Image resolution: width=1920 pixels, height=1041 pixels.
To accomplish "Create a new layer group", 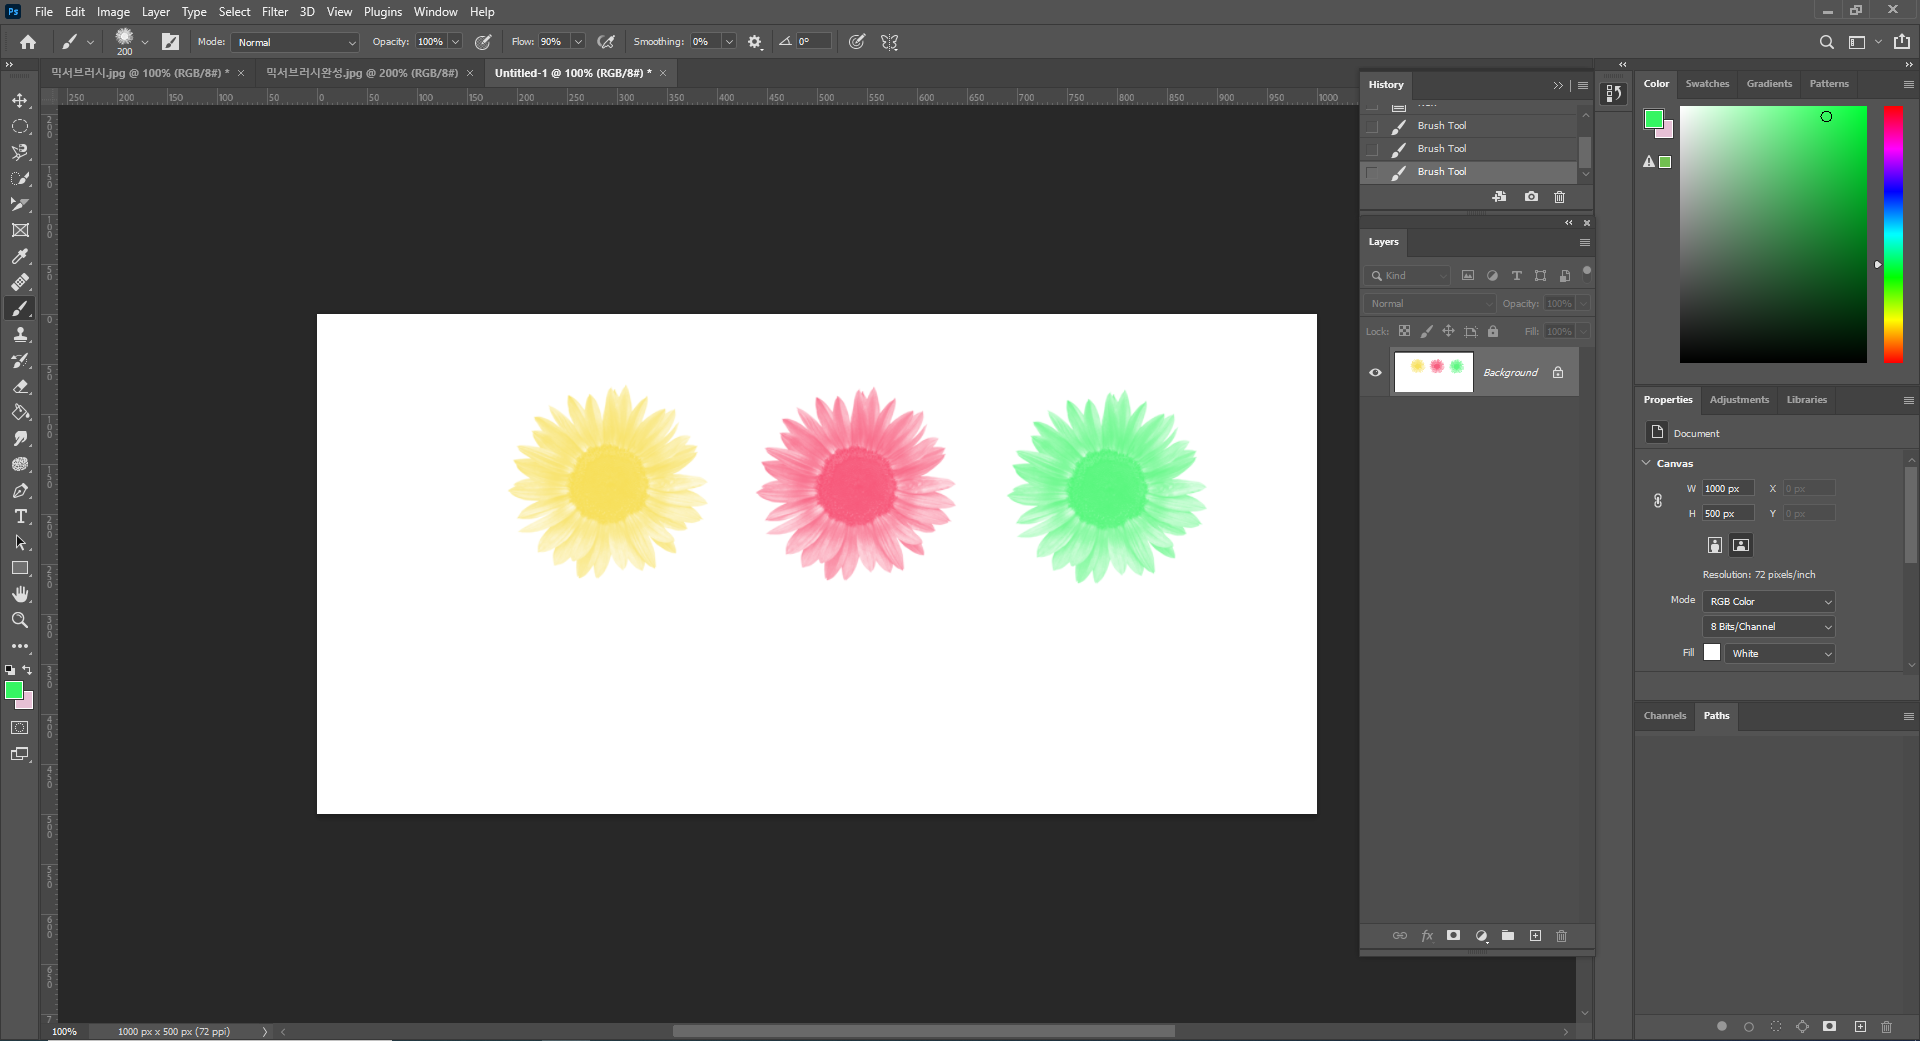I will [x=1508, y=936].
